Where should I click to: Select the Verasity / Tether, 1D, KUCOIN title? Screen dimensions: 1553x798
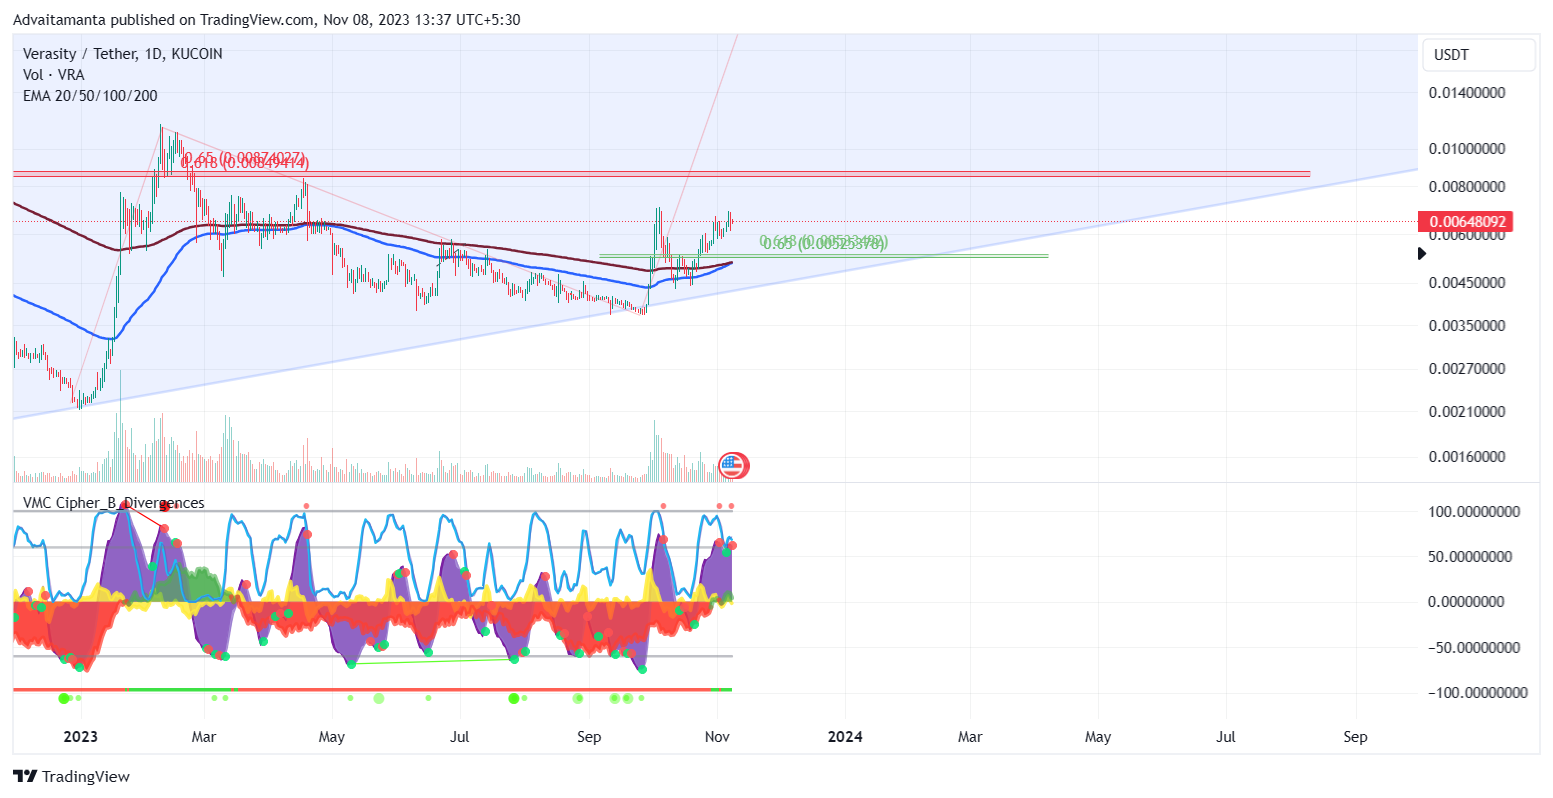[x=123, y=54]
